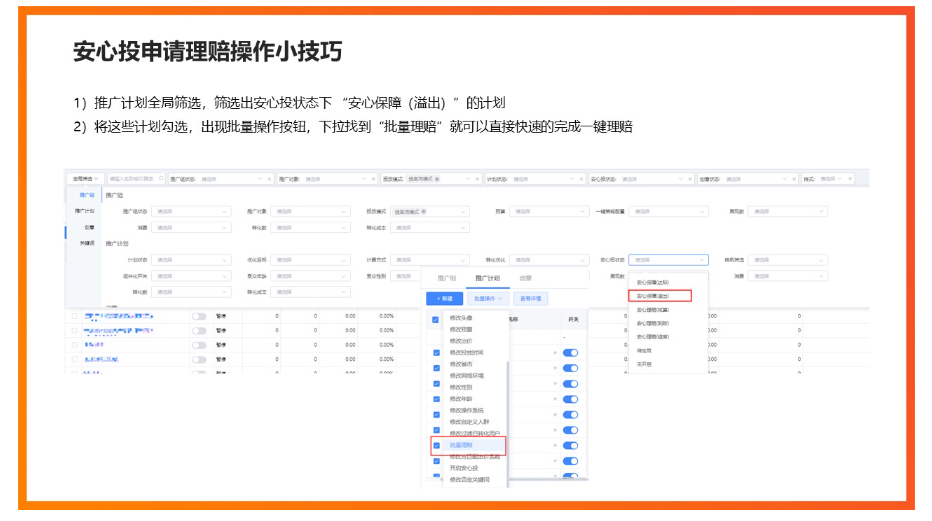Select 推广组 in filter sidebar
This screenshot has height=521, width=932.
coord(87,195)
